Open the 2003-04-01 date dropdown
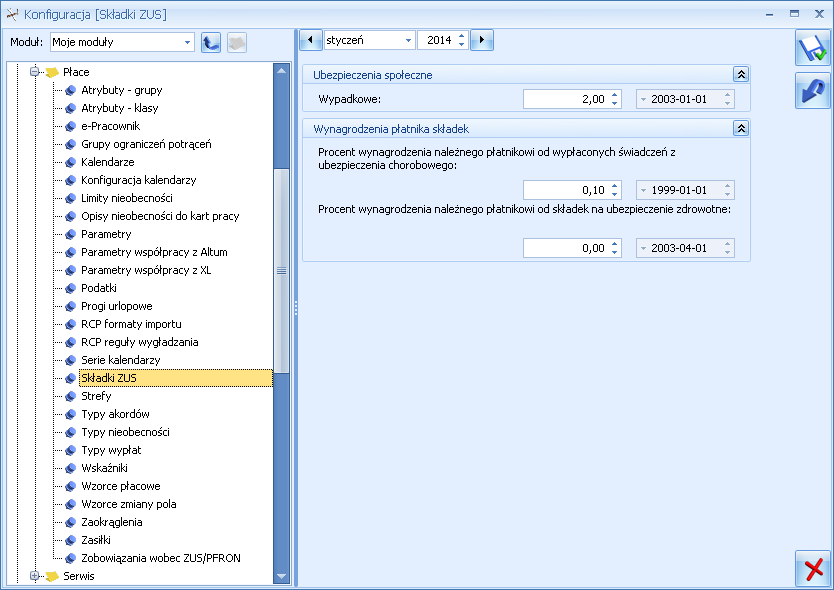The image size is (834, 590). tap(643, 248)
